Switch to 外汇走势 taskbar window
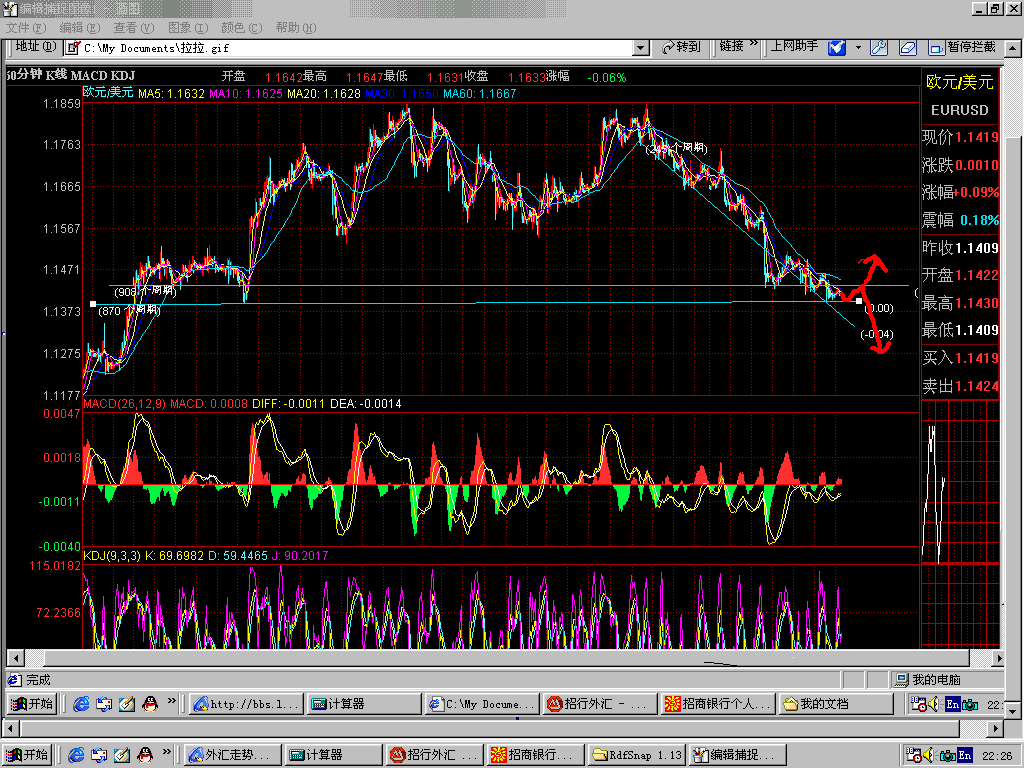 point(232,755)
